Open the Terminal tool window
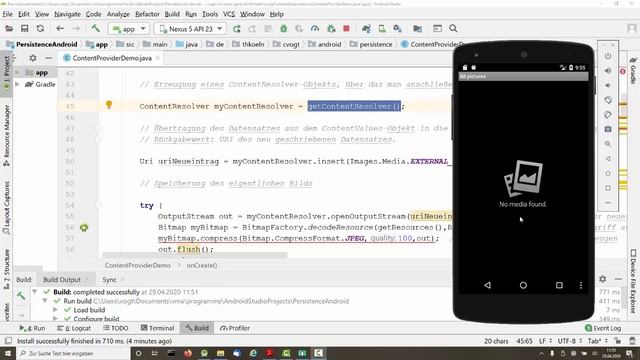The height and width of the screenshot is (360, 640). pos(158,328)
